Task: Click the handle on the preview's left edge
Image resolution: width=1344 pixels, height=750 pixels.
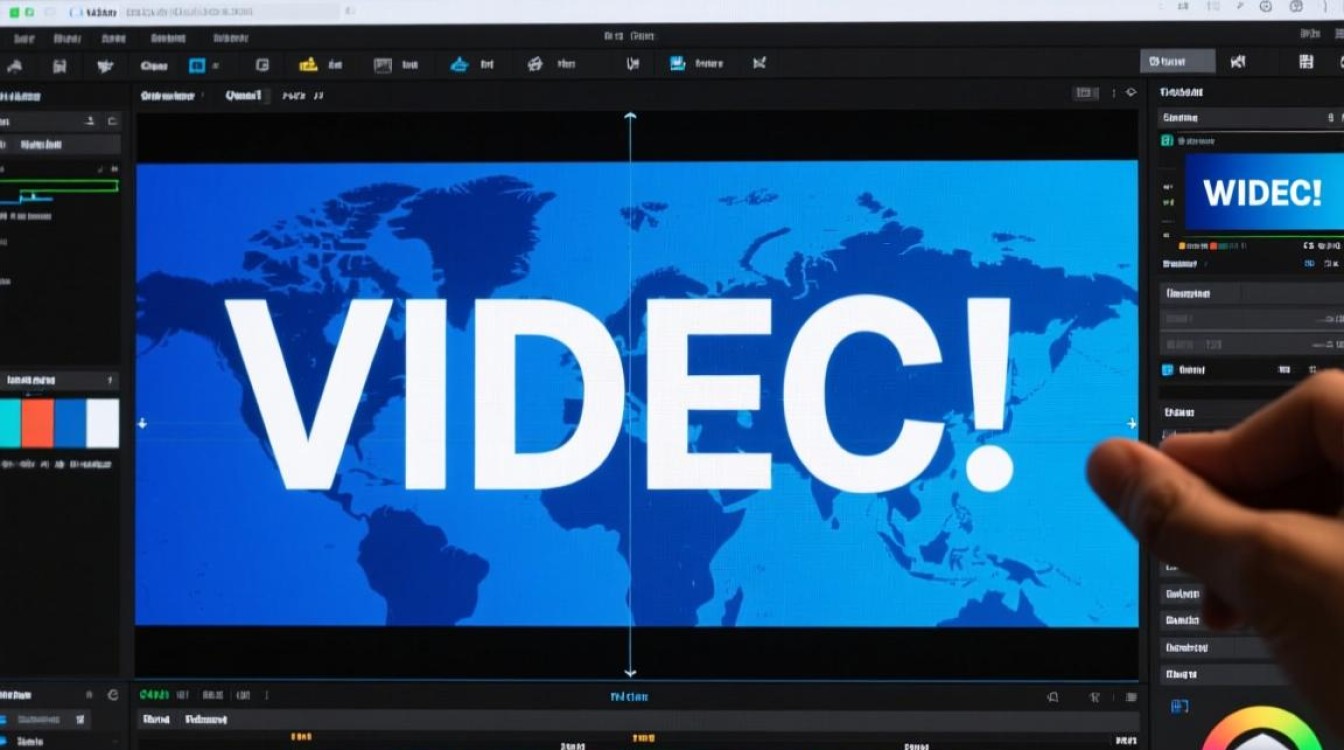Action: (142, 423)
